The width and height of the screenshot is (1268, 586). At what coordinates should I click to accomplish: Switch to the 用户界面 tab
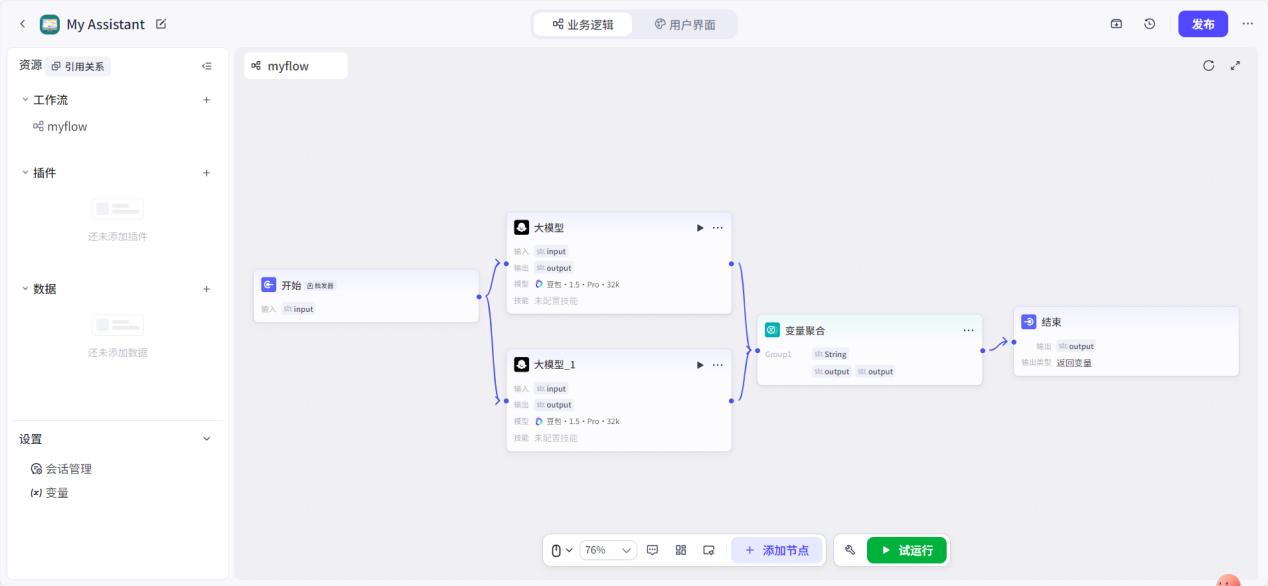click(x=685, y=24)
